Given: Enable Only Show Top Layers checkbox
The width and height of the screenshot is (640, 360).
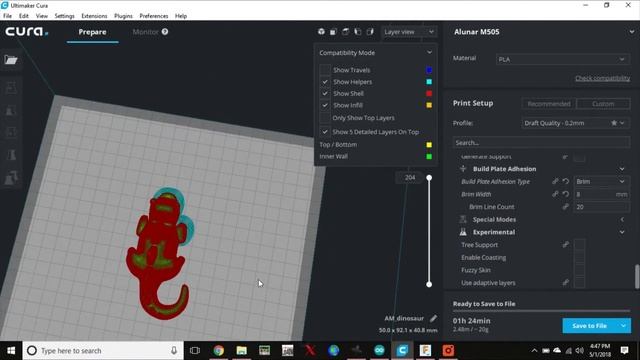Looking at the screenshot, I should coord(325,118).
